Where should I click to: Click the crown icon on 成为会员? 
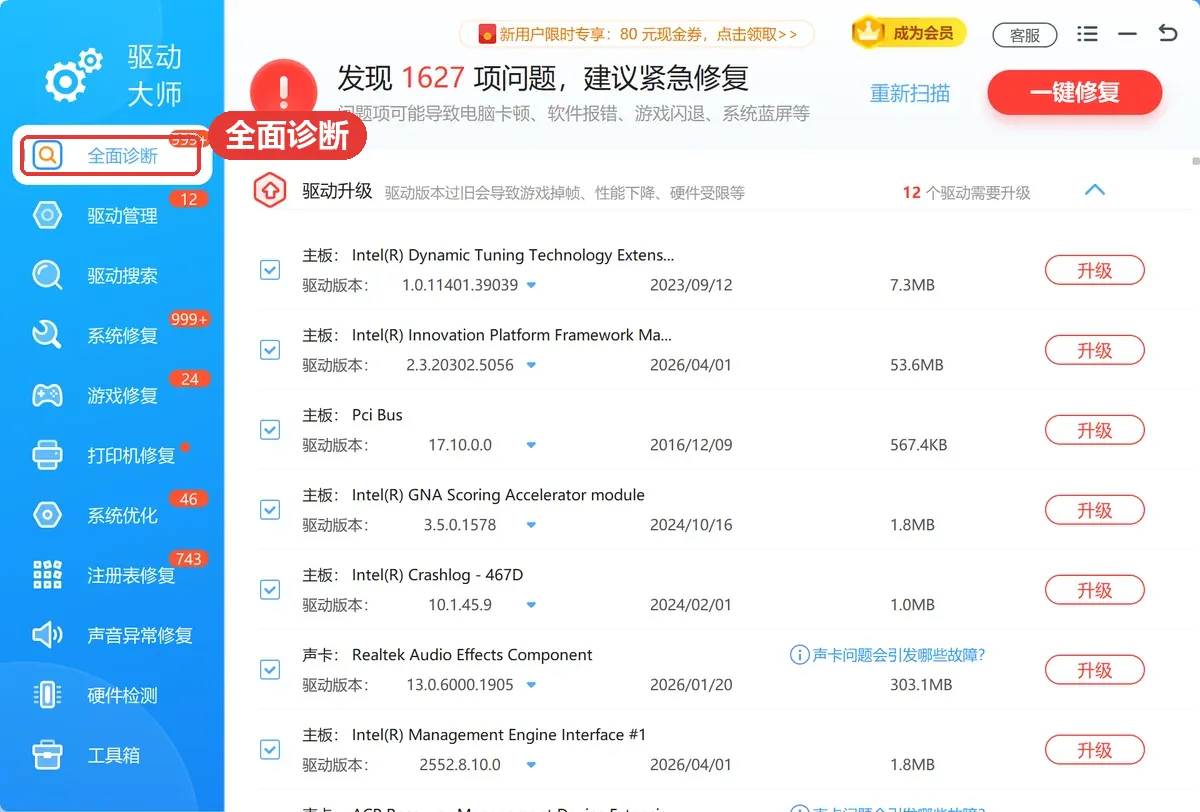[869, 33]
